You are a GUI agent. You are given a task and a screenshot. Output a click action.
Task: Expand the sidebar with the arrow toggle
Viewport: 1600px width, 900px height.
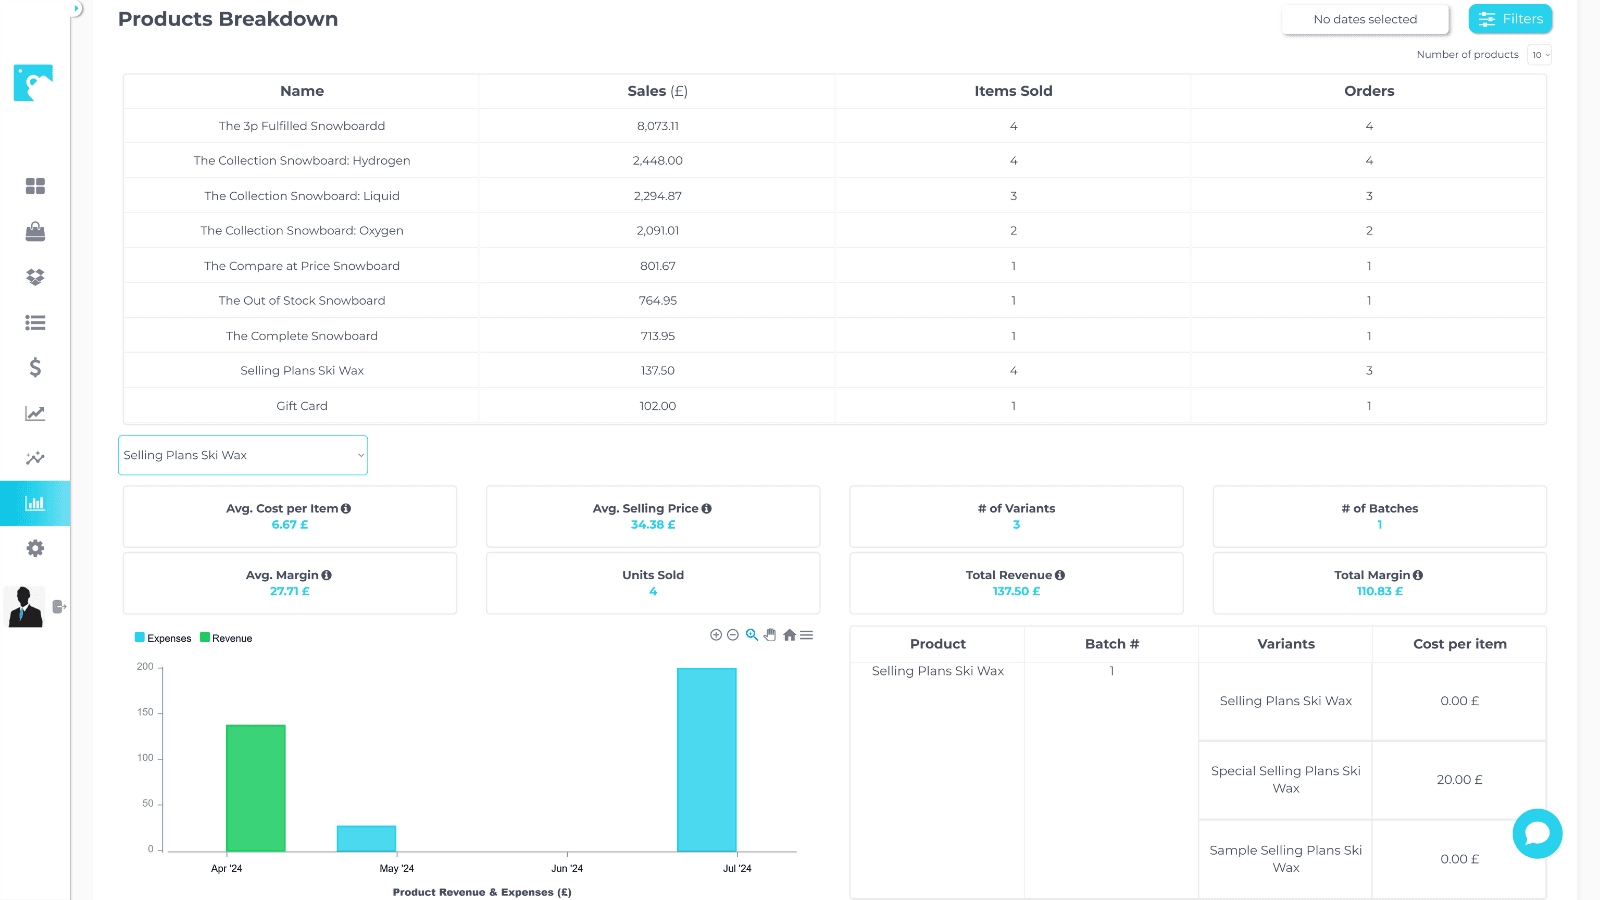pos(76,9)
